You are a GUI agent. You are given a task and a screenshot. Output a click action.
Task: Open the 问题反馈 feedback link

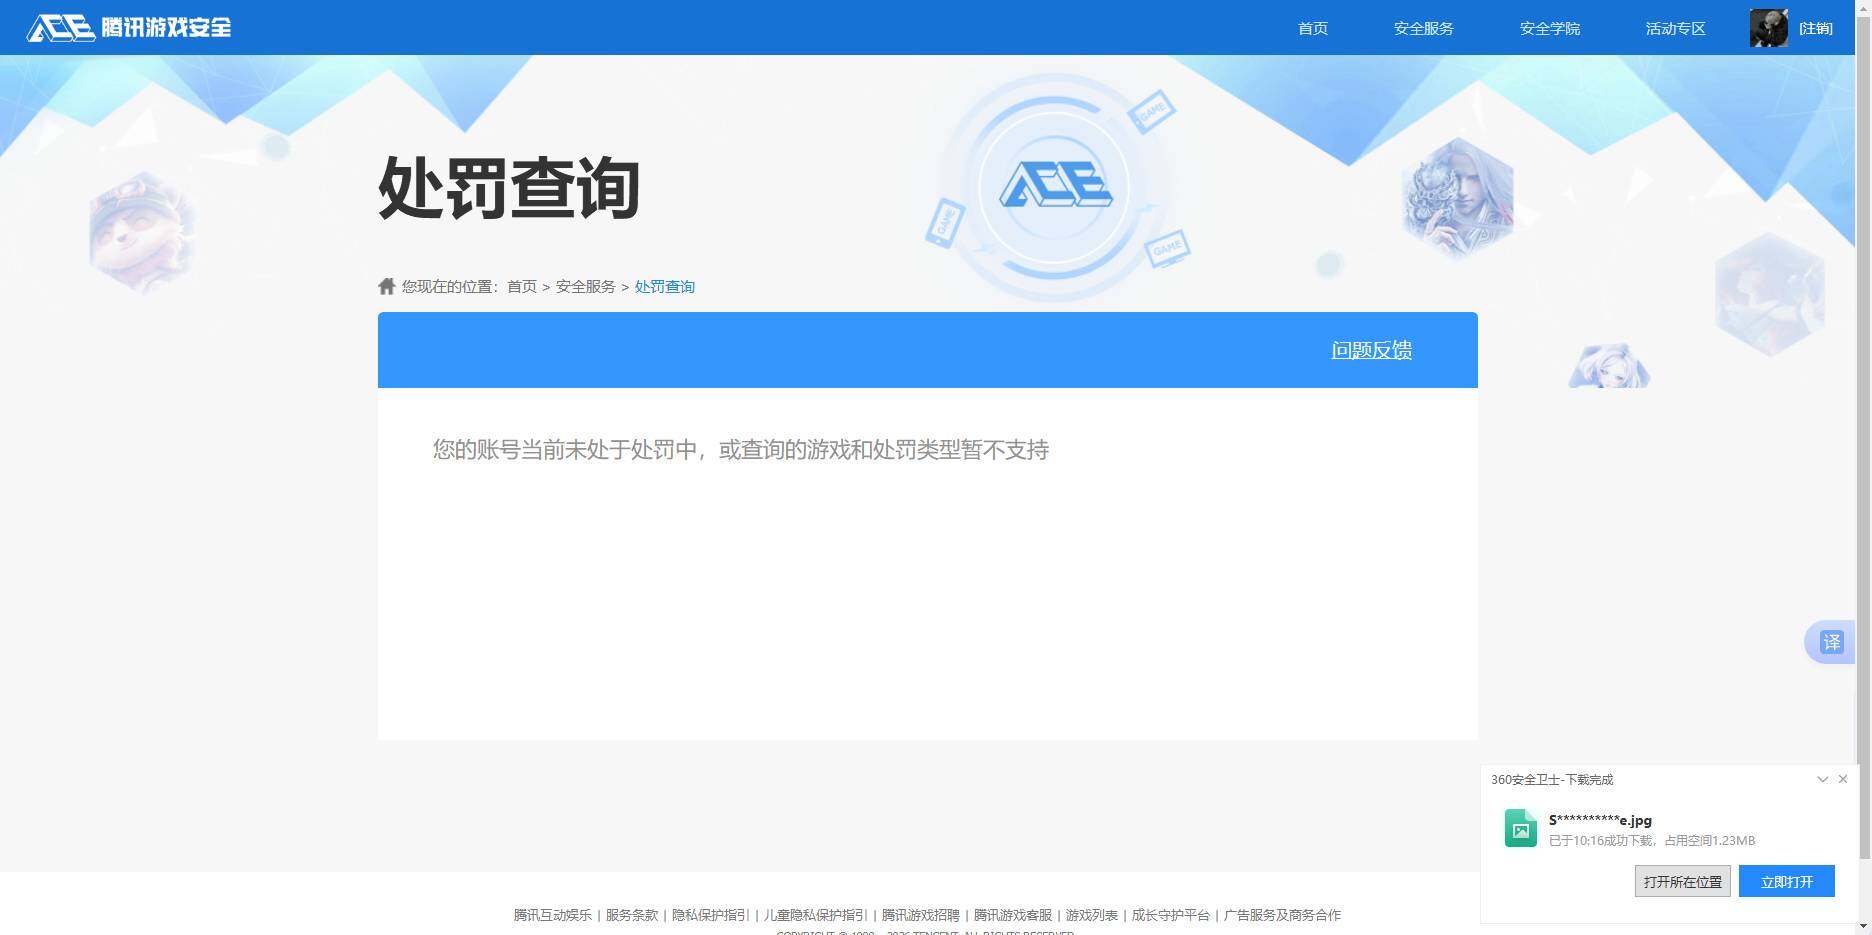click(x=1371, y=350)
